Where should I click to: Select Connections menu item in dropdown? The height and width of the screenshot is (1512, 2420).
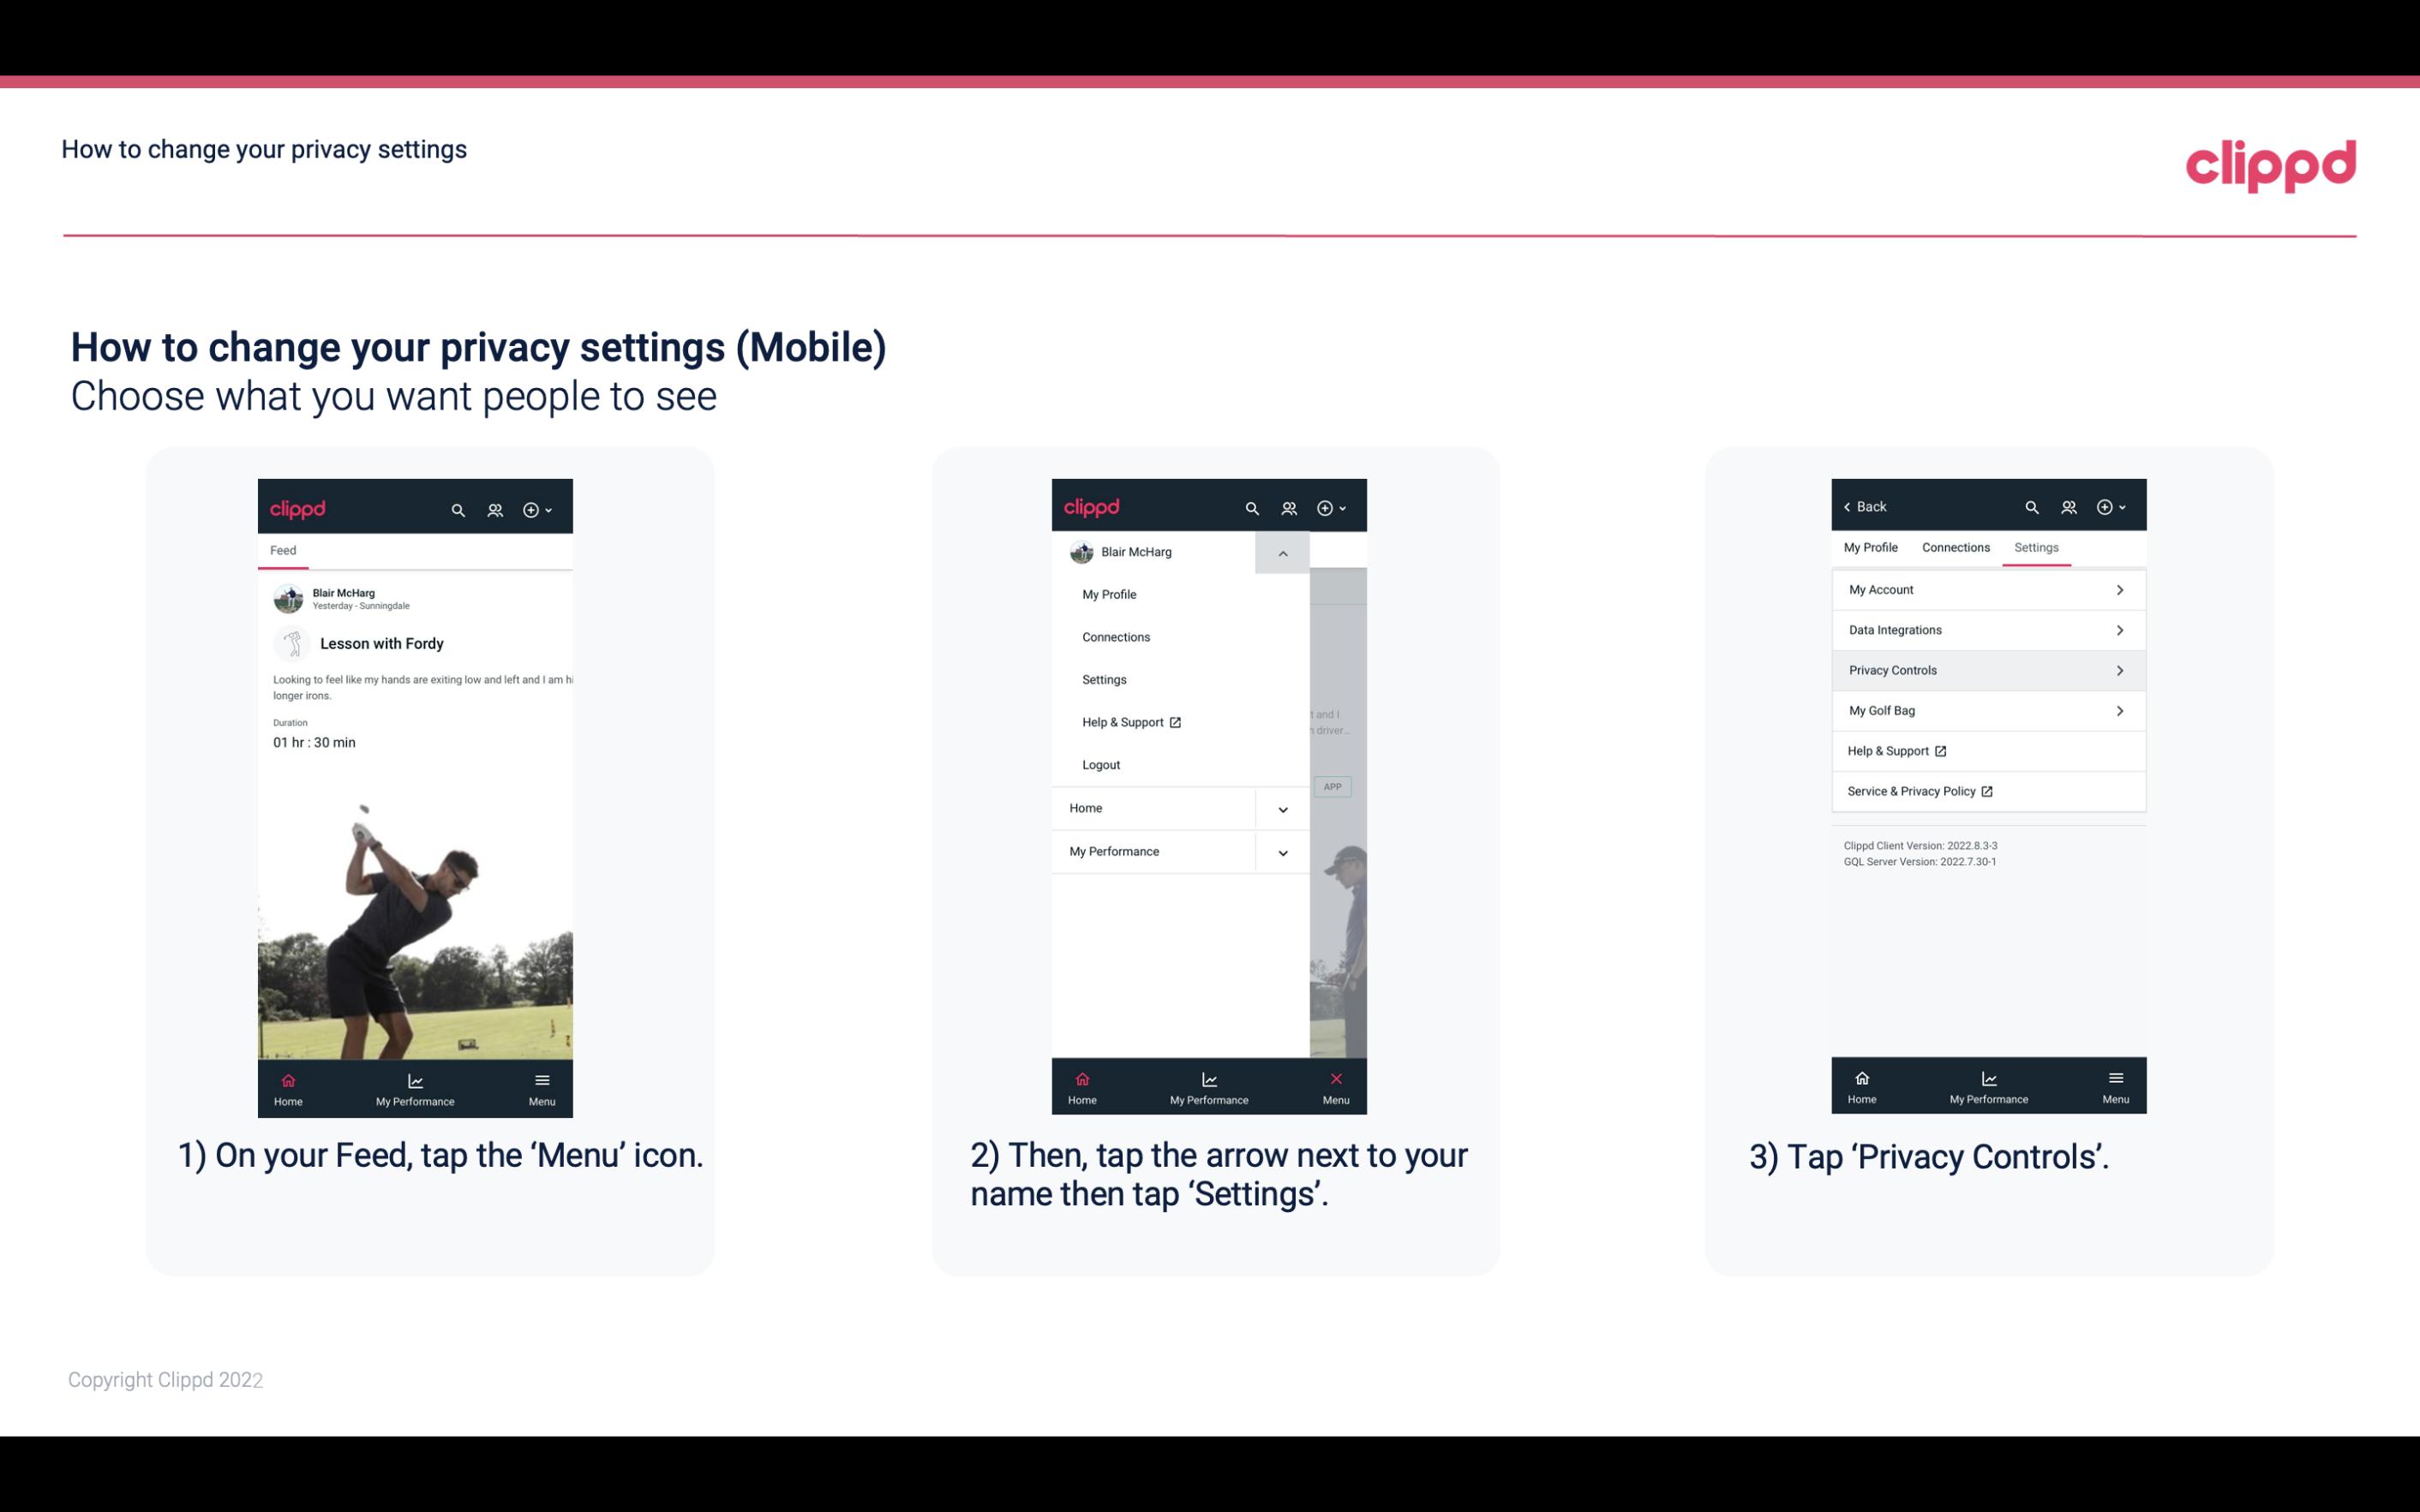point(1115,636)
